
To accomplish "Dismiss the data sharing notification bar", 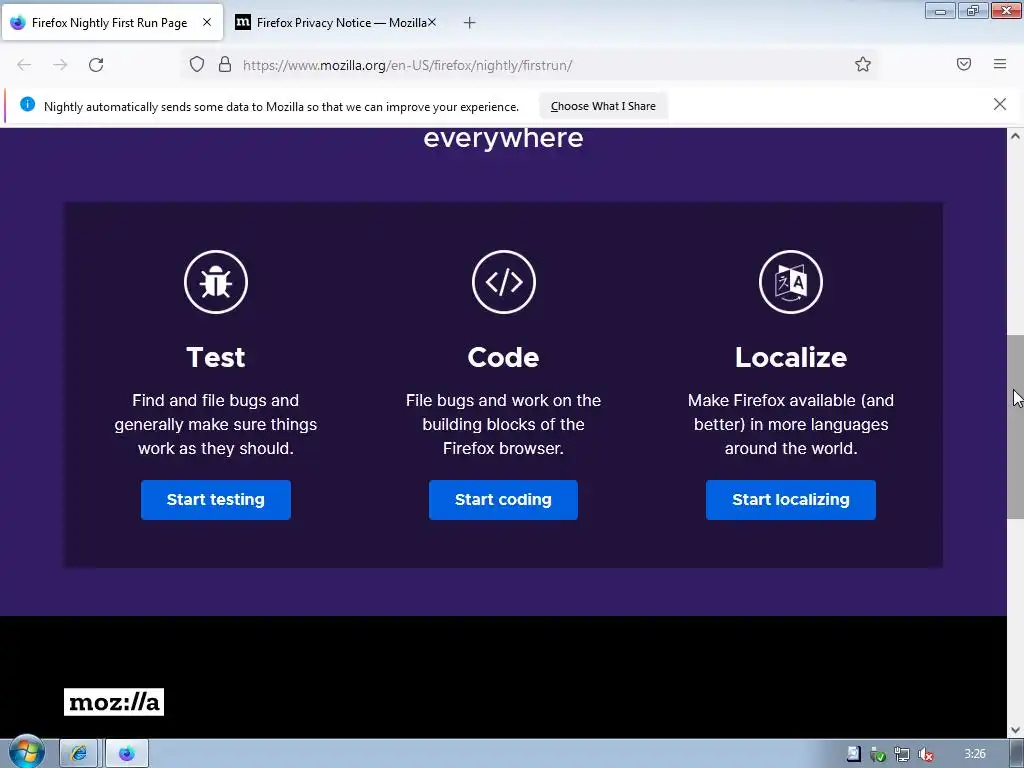I will [1000, 104].
